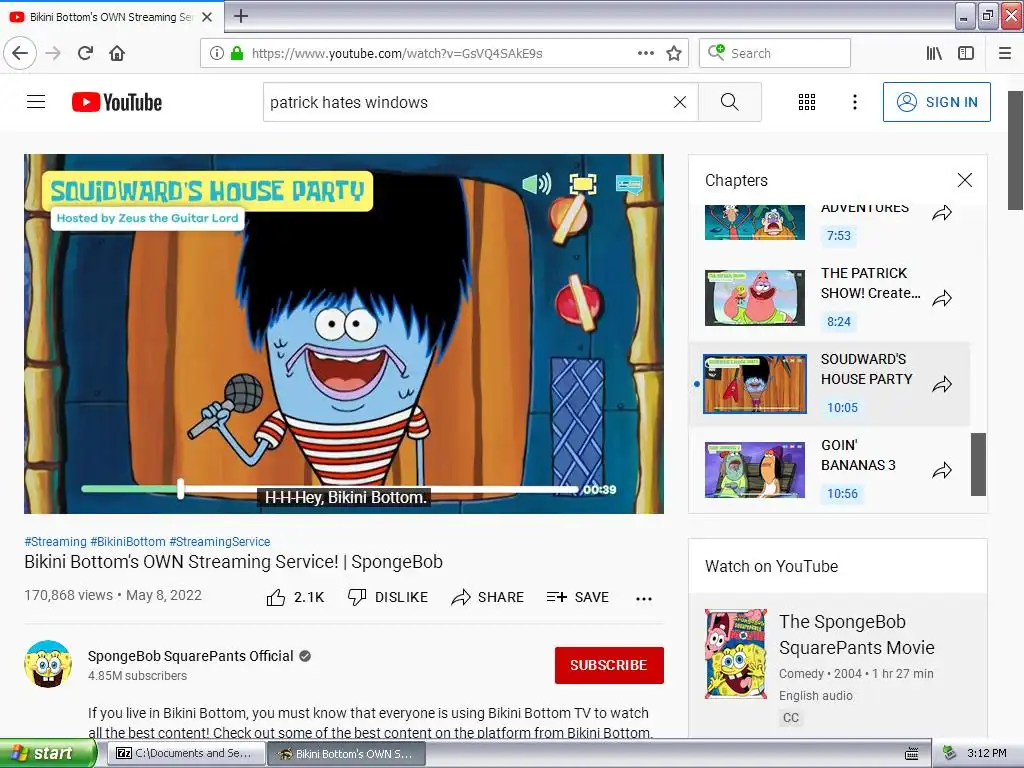The width and height of the screenshot is (1024, 768).
Task: Open THE PATRICK SHOW chapter thumbnail
Action: 755,297
